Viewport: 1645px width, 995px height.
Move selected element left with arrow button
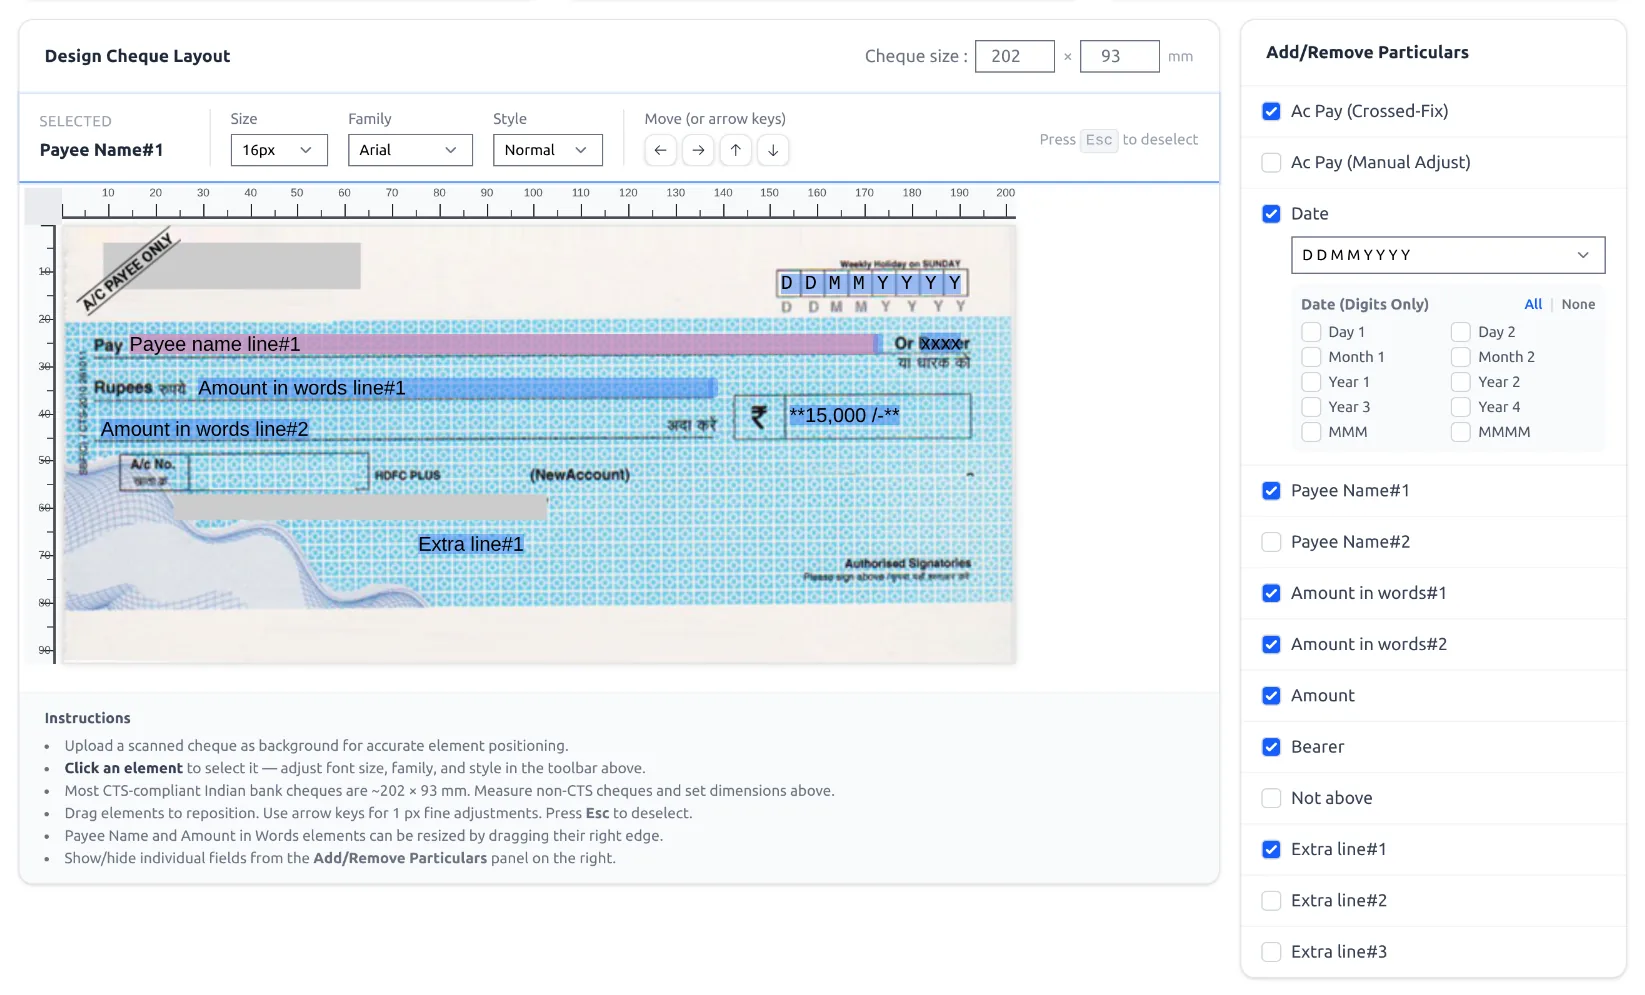click(660, 150)
